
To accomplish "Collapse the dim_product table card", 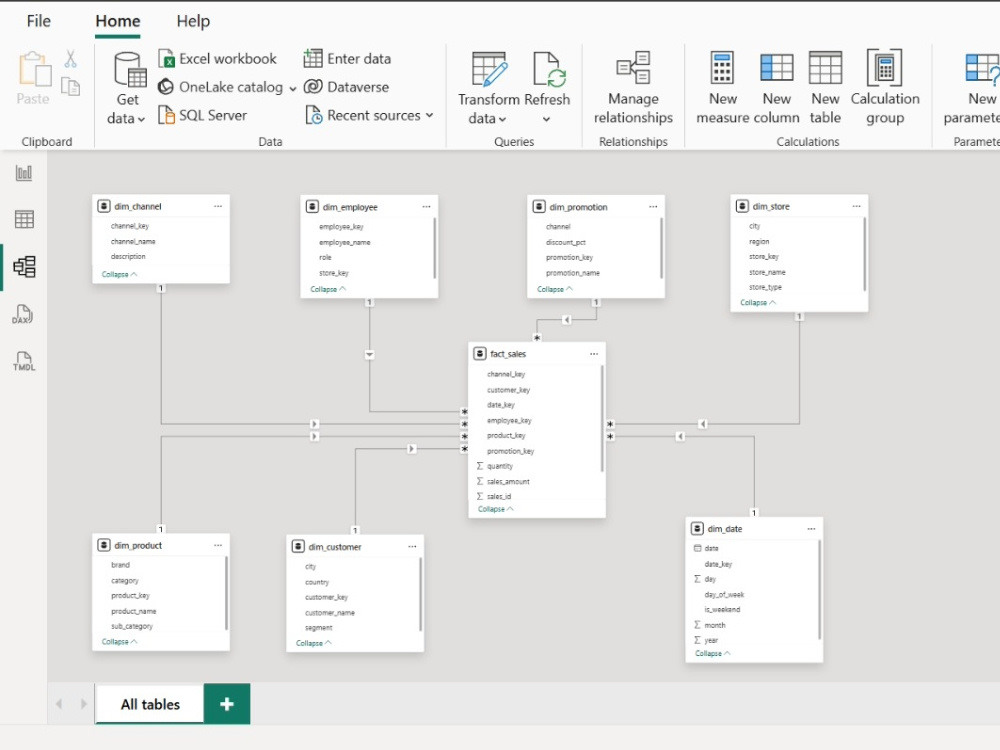I will point(119,642).
